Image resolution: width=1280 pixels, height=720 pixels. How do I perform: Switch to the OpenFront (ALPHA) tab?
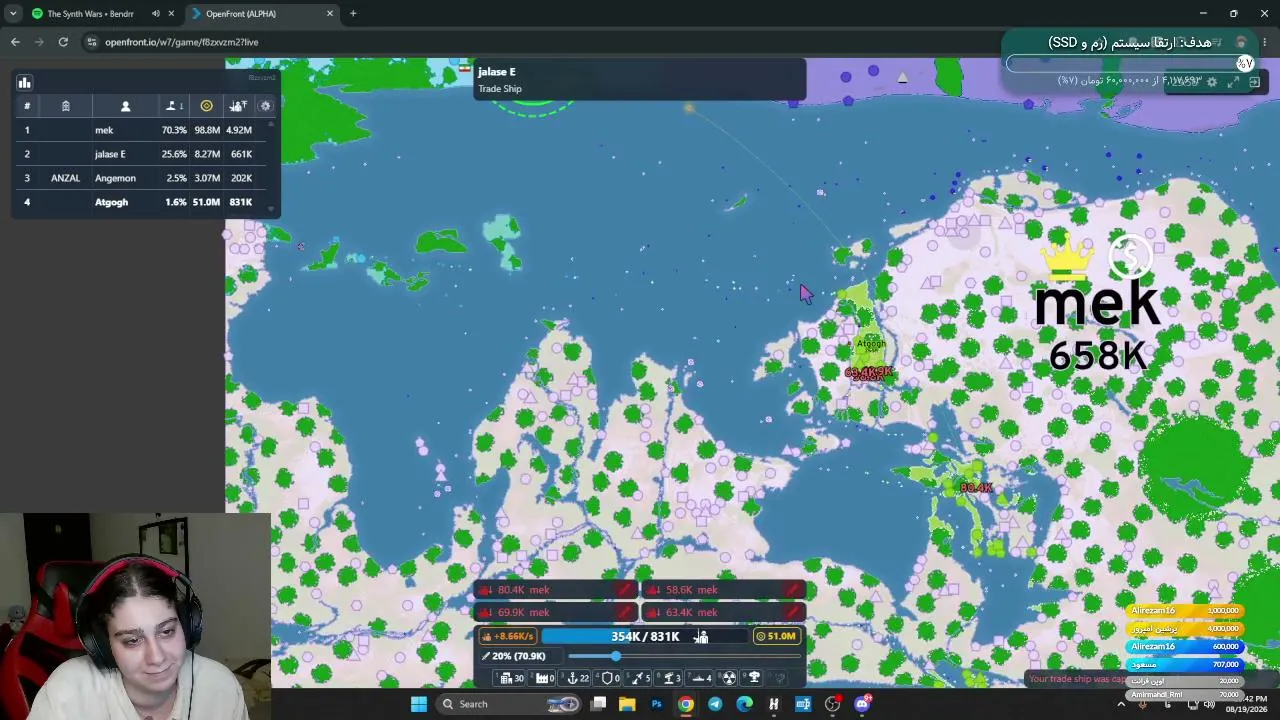click(262, 14)
